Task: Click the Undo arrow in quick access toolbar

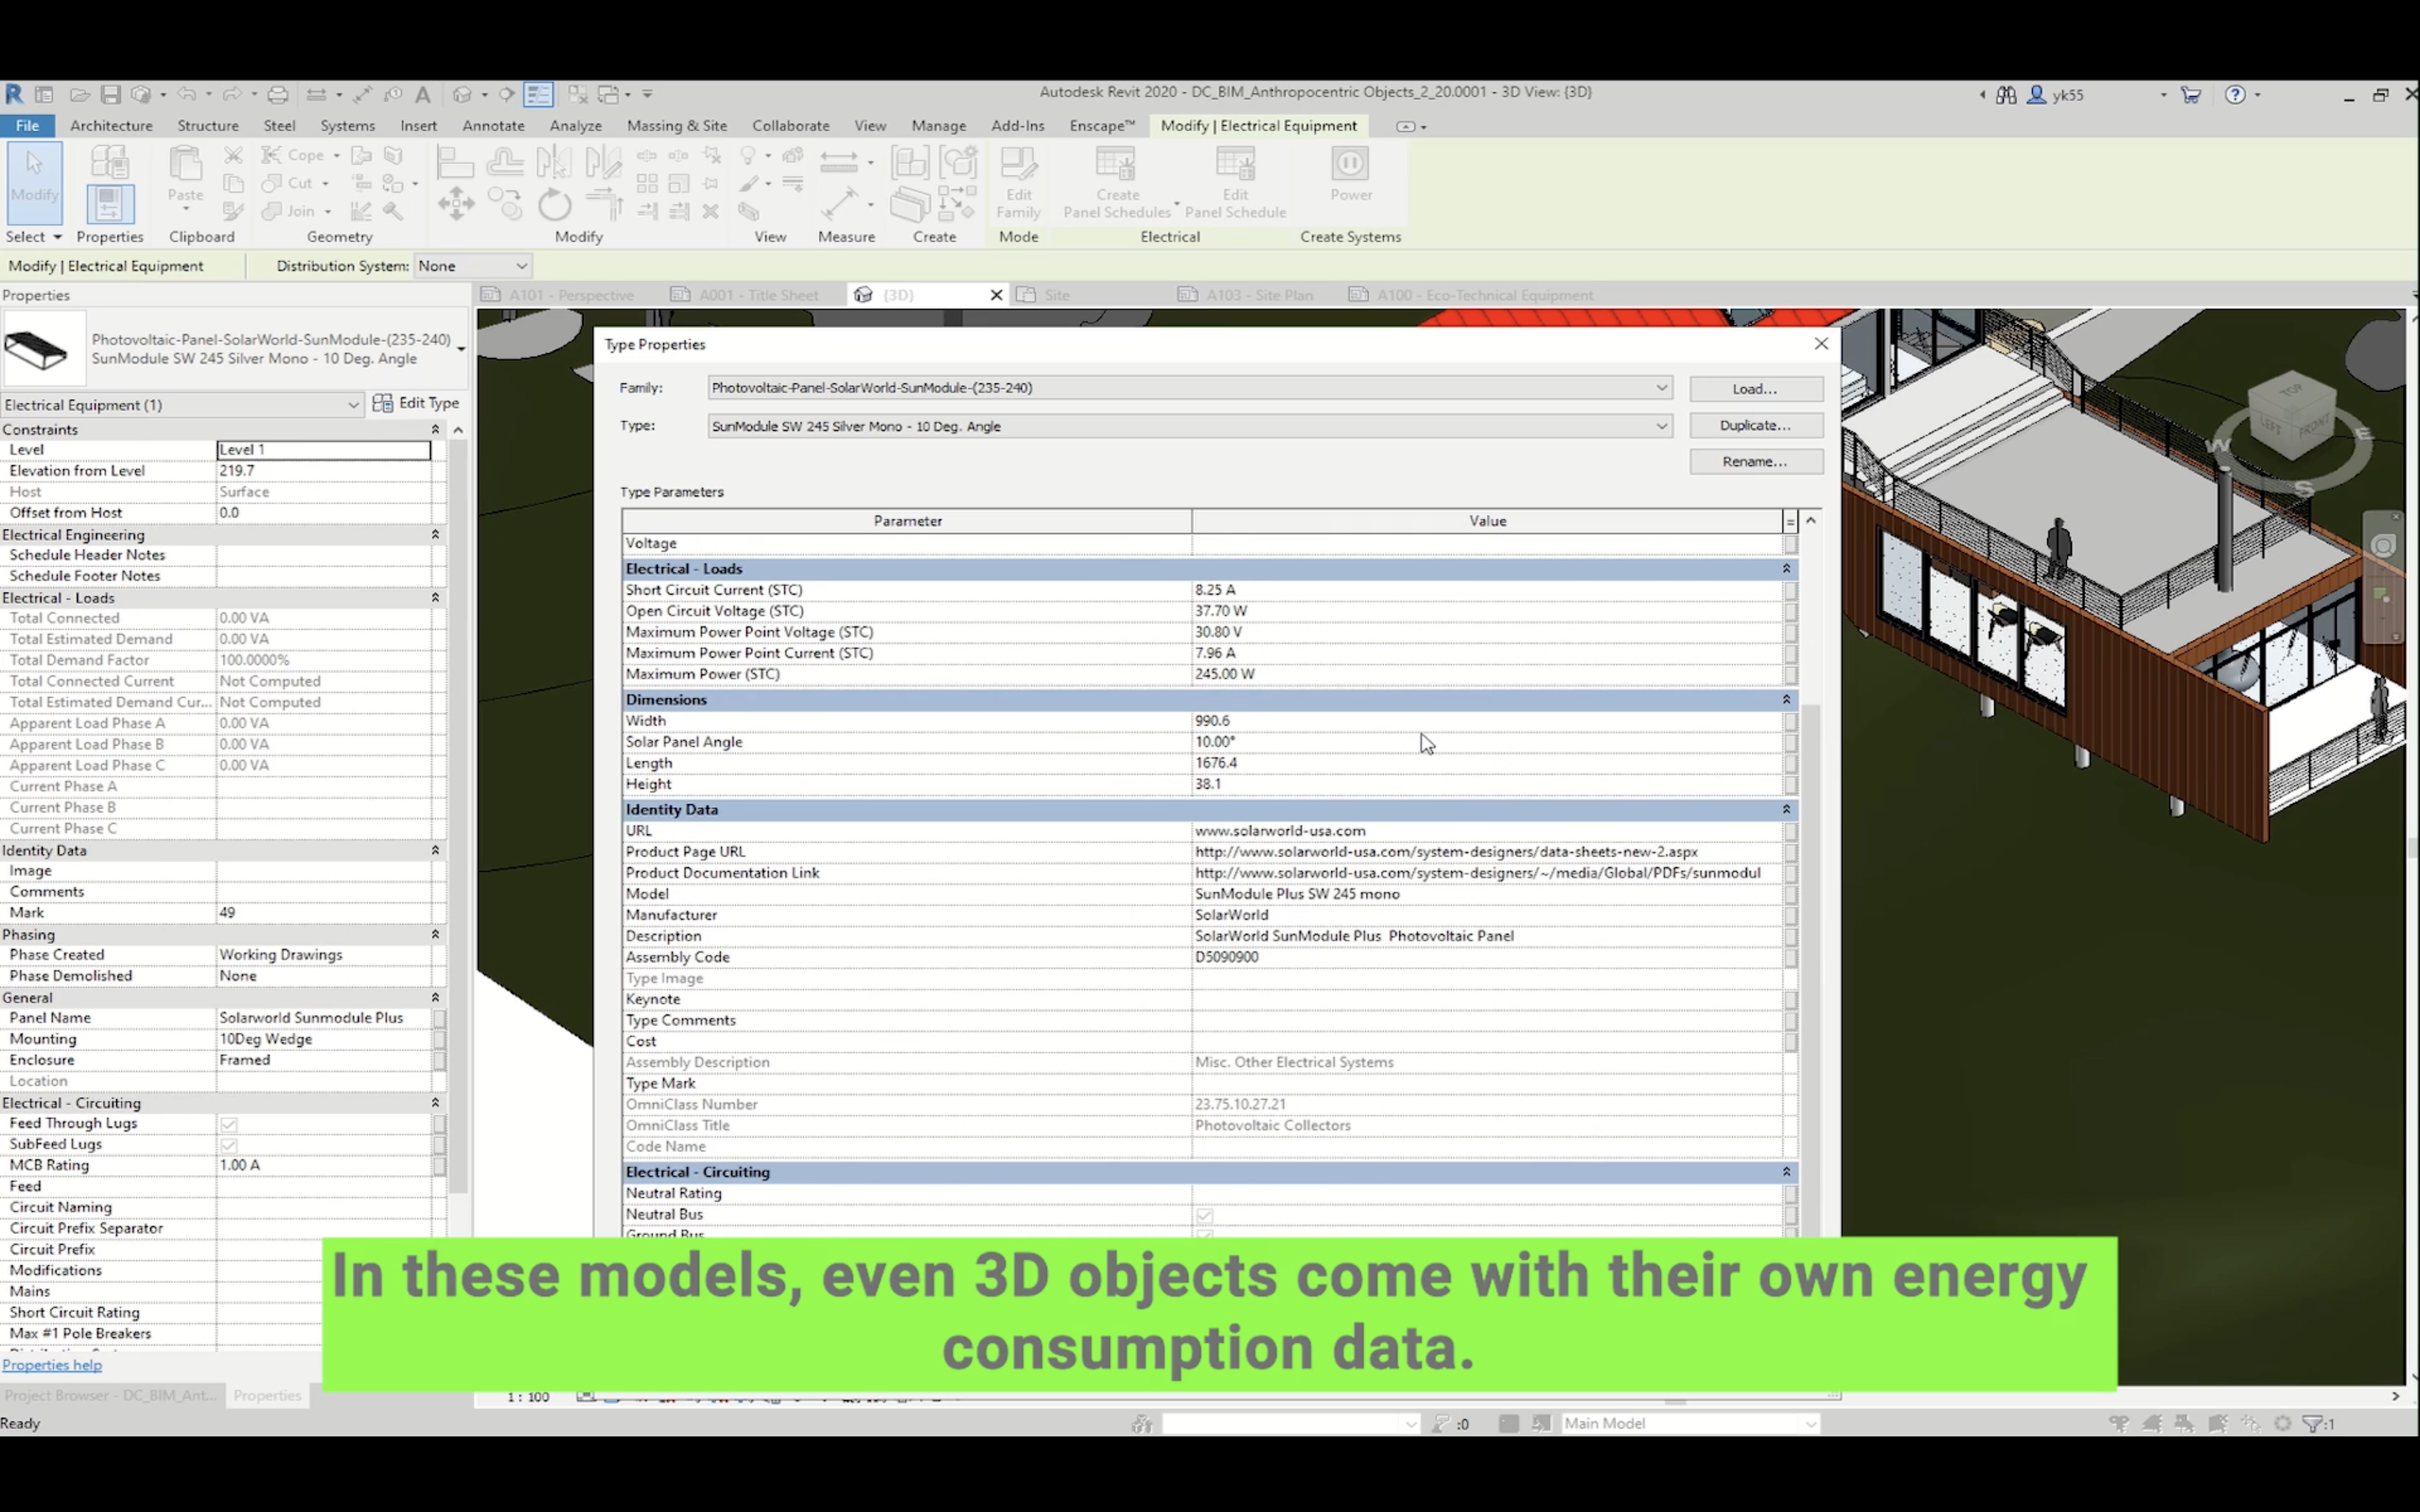Action: (186, 94)
